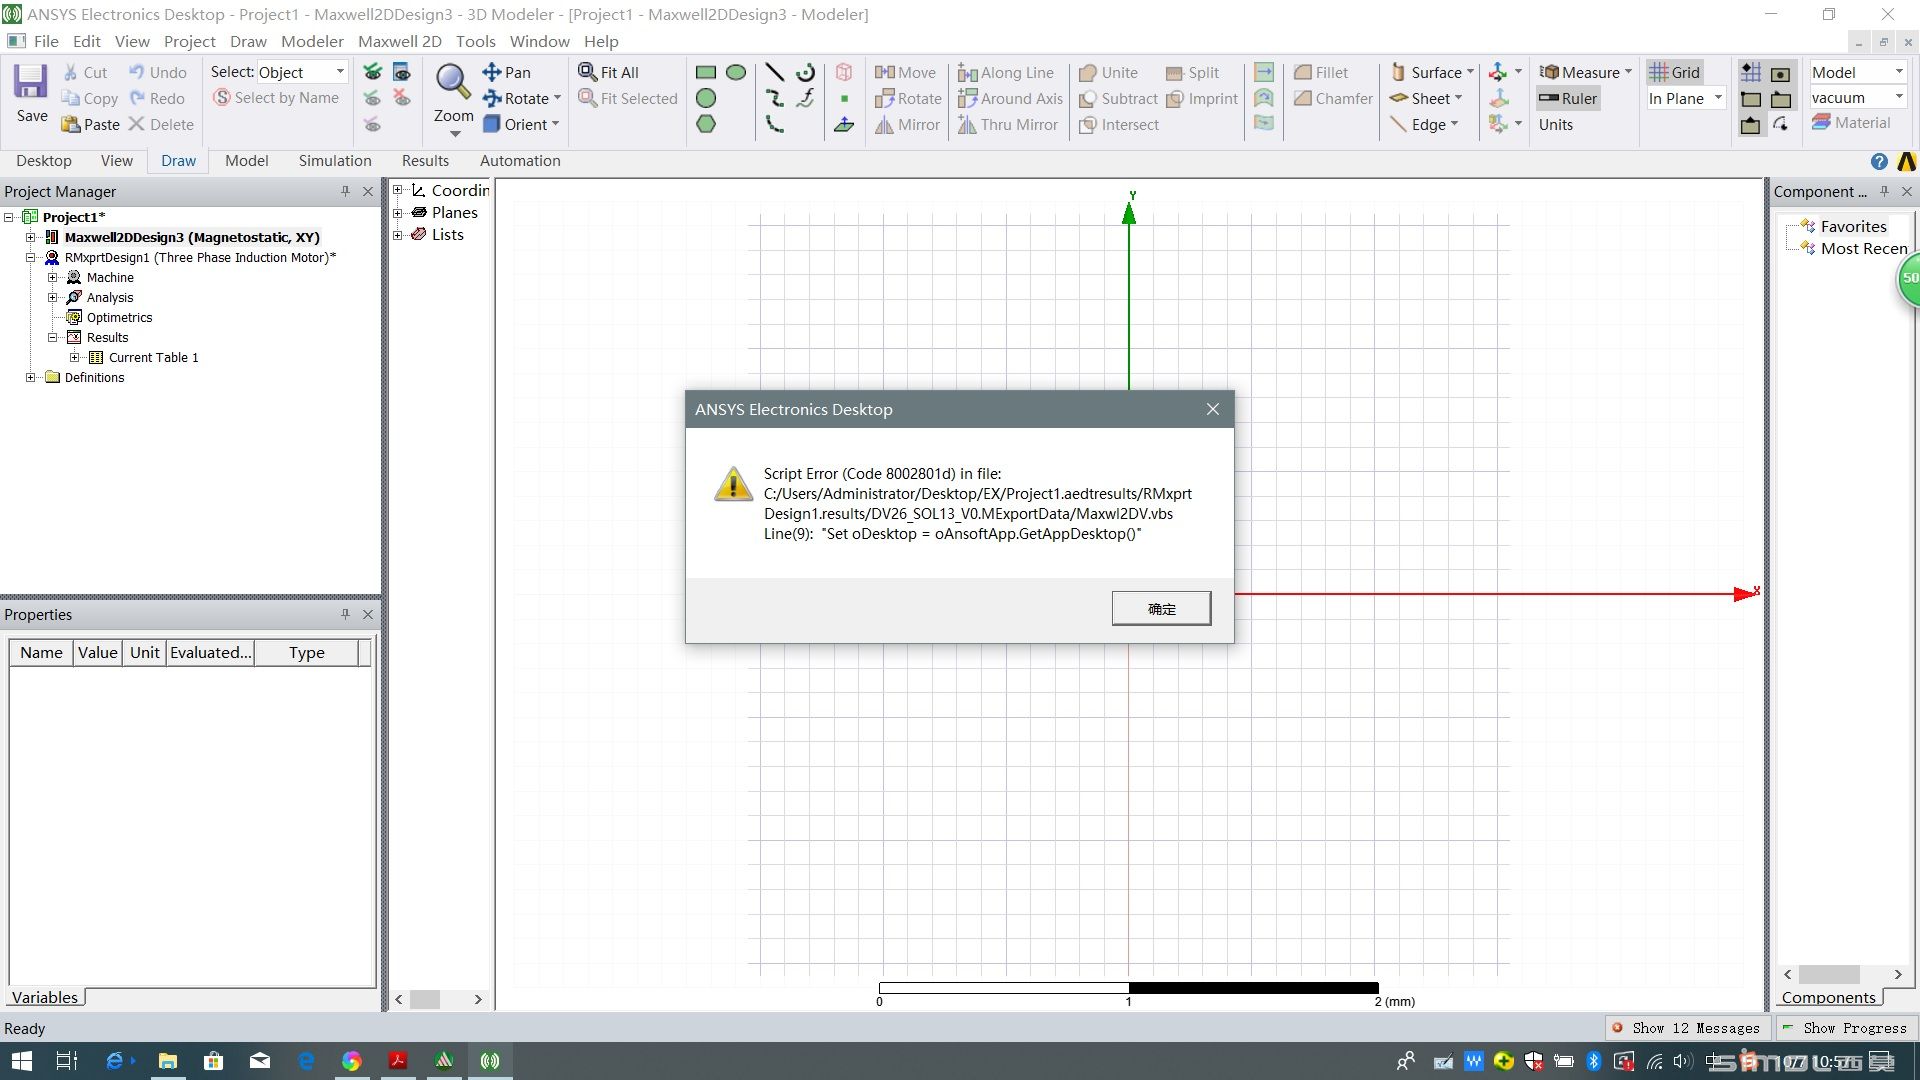
Task: Click the Save icon in ribbon
Action: point(31,82)
